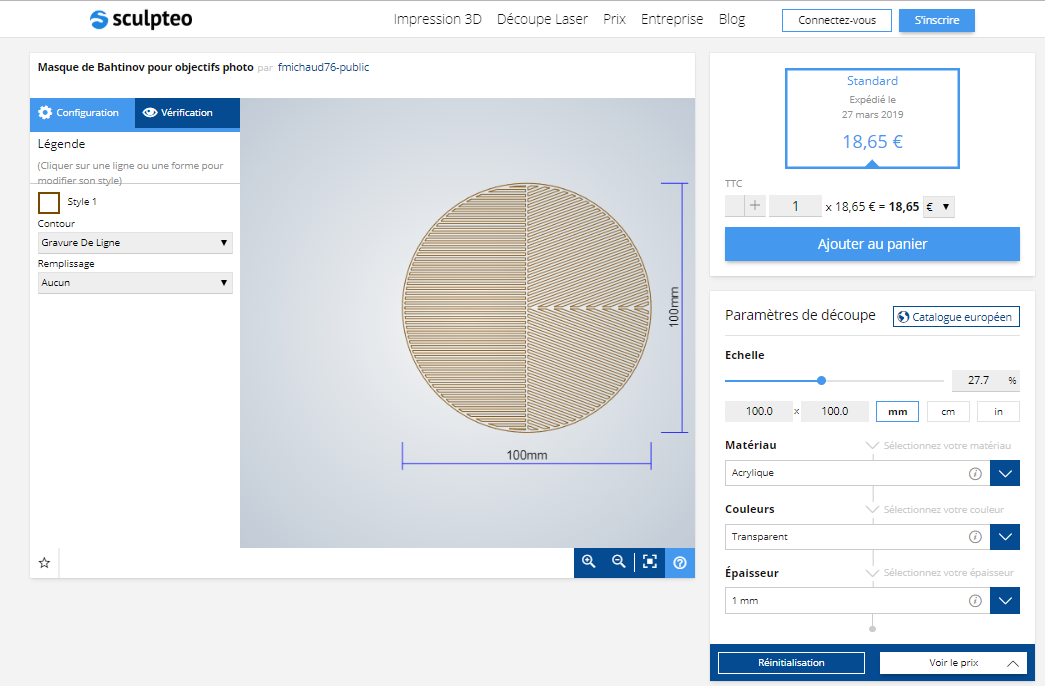
Task: Click the 1 mm thickness info icon
Action: coord(975,601)
